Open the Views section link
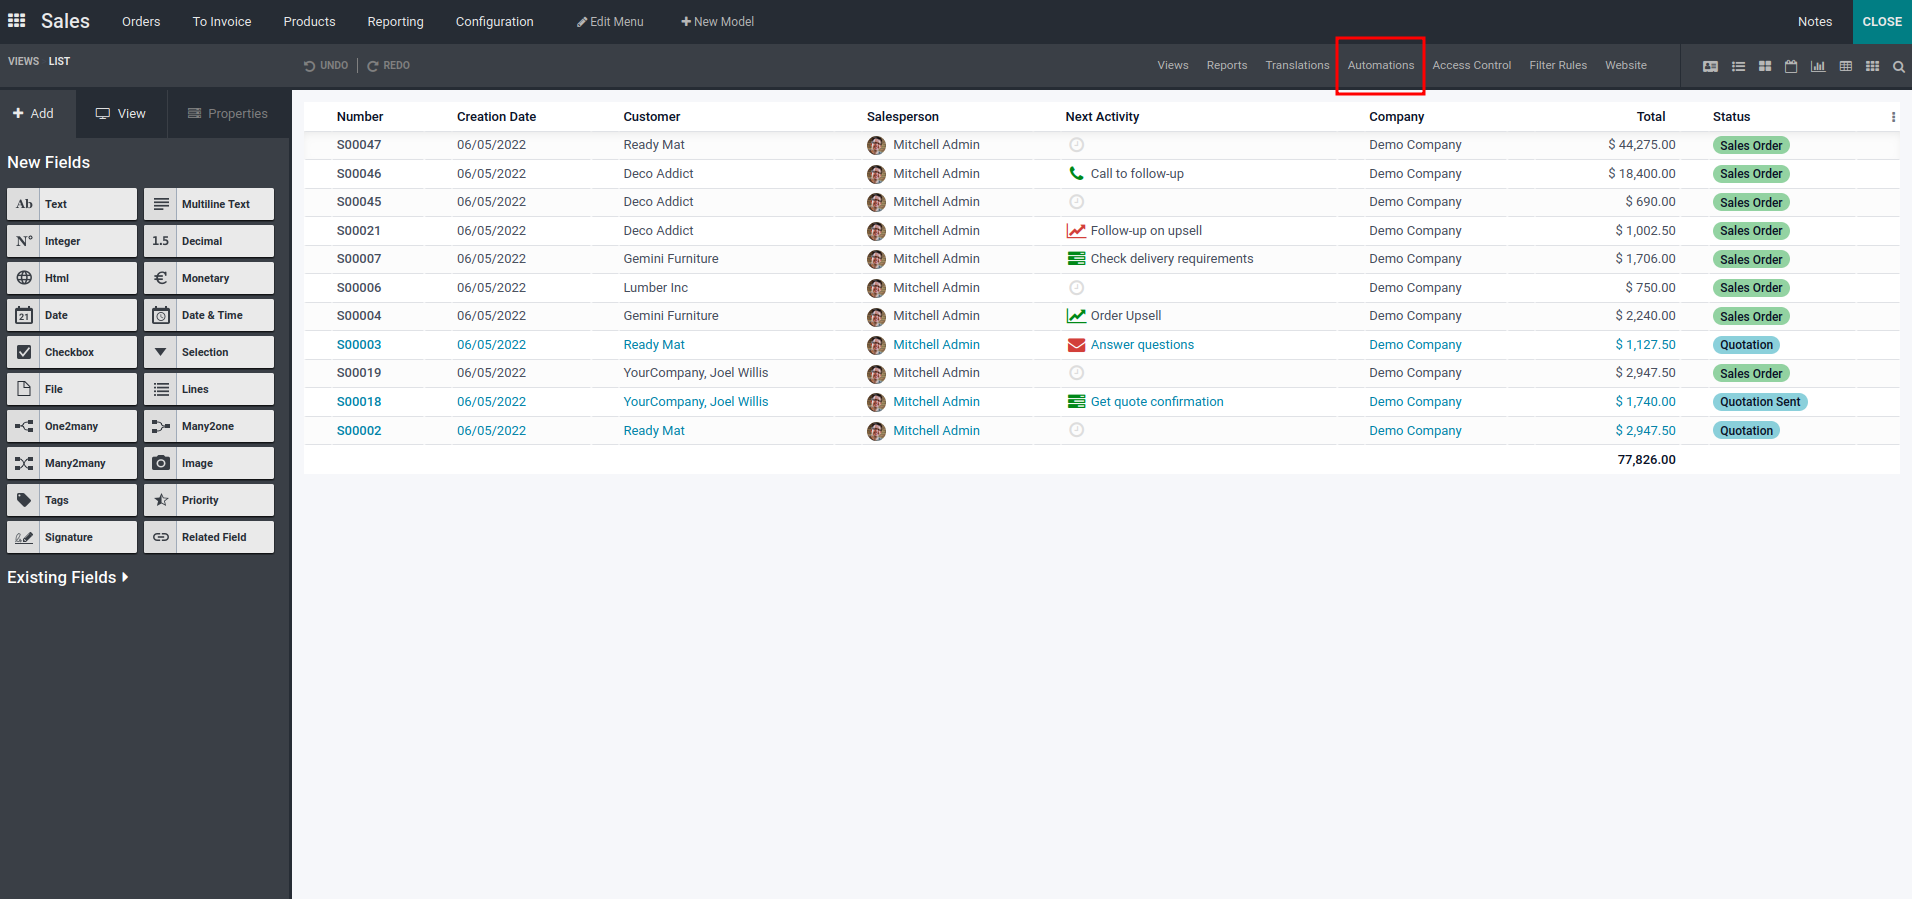The image size is (1912, 899). click(x=1173, y=65)
